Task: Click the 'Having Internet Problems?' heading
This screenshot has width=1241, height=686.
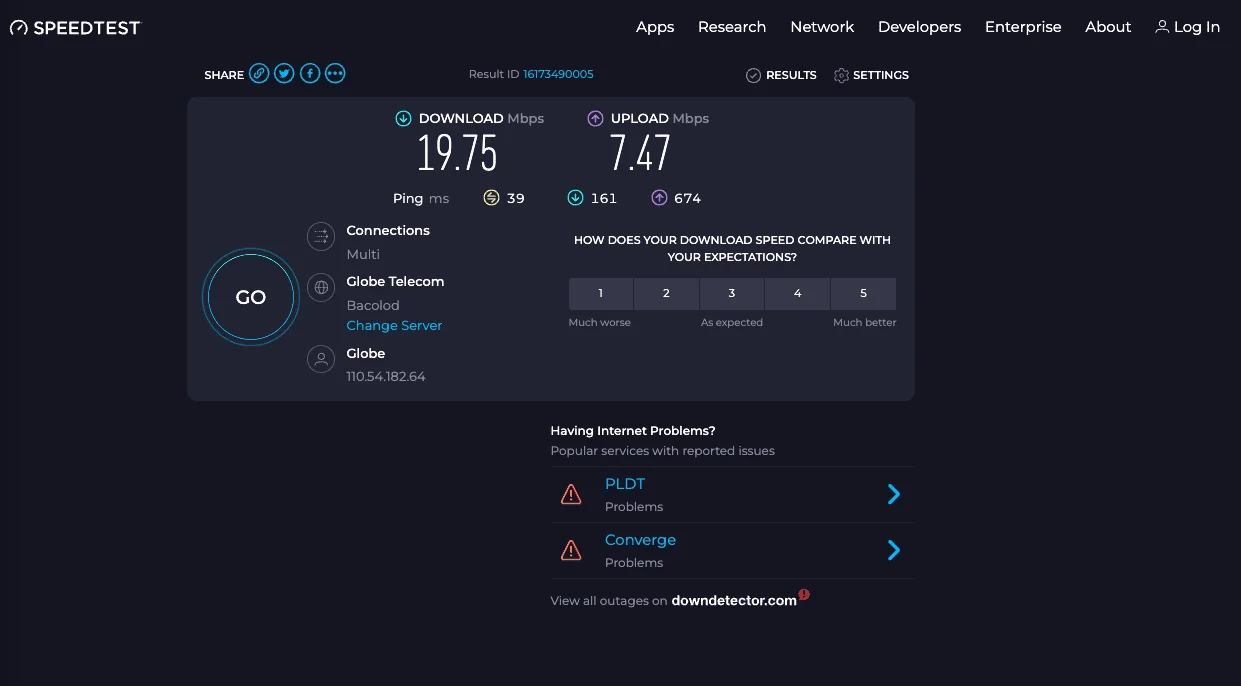Action: [633, 431]
